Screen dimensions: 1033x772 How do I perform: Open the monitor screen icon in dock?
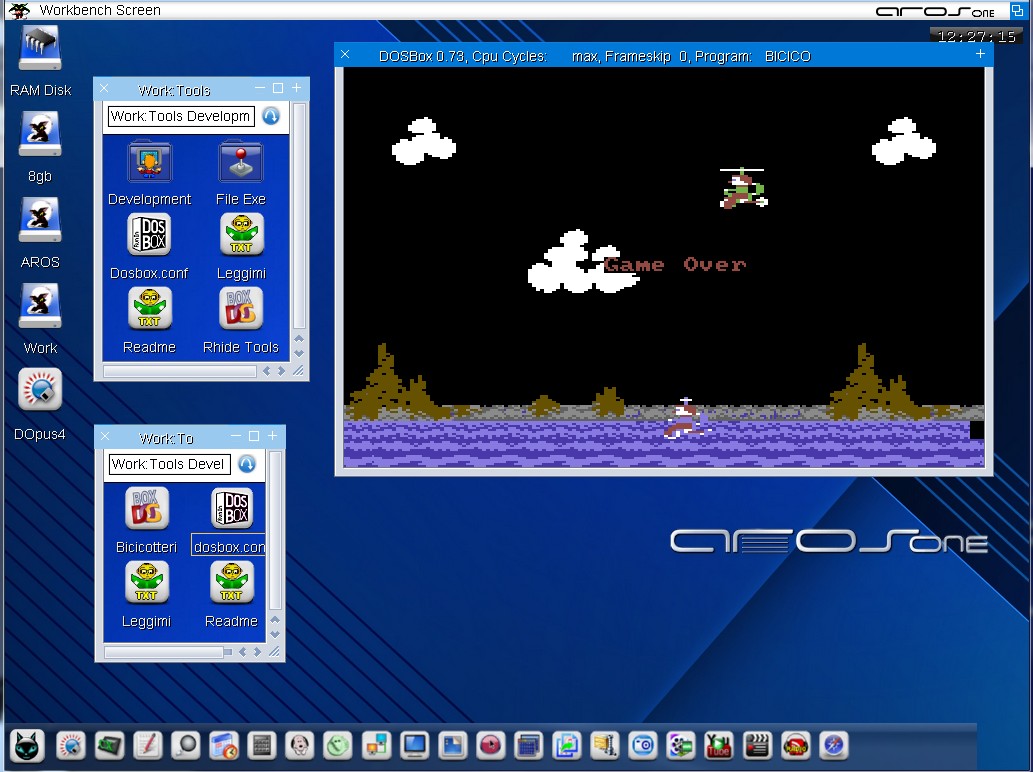pos(414,746)
